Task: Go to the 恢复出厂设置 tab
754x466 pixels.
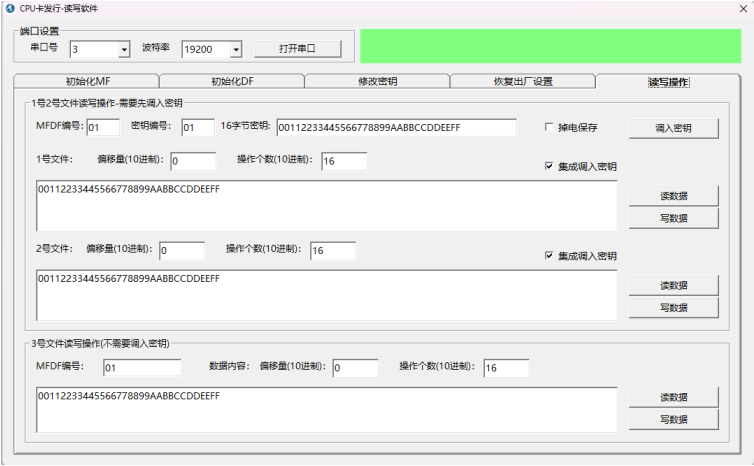Action: point(521,82)
